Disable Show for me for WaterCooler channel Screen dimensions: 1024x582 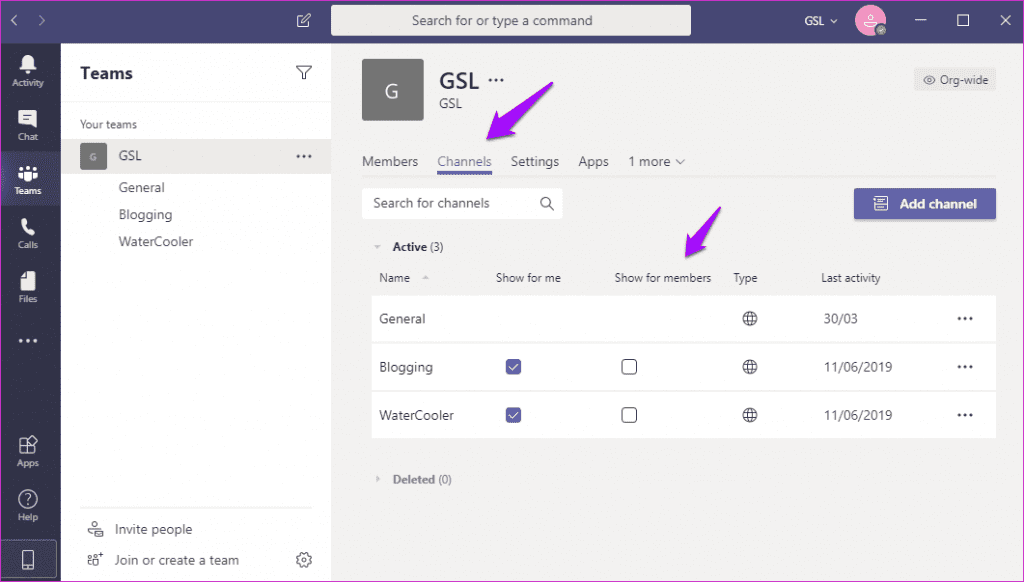513,415
